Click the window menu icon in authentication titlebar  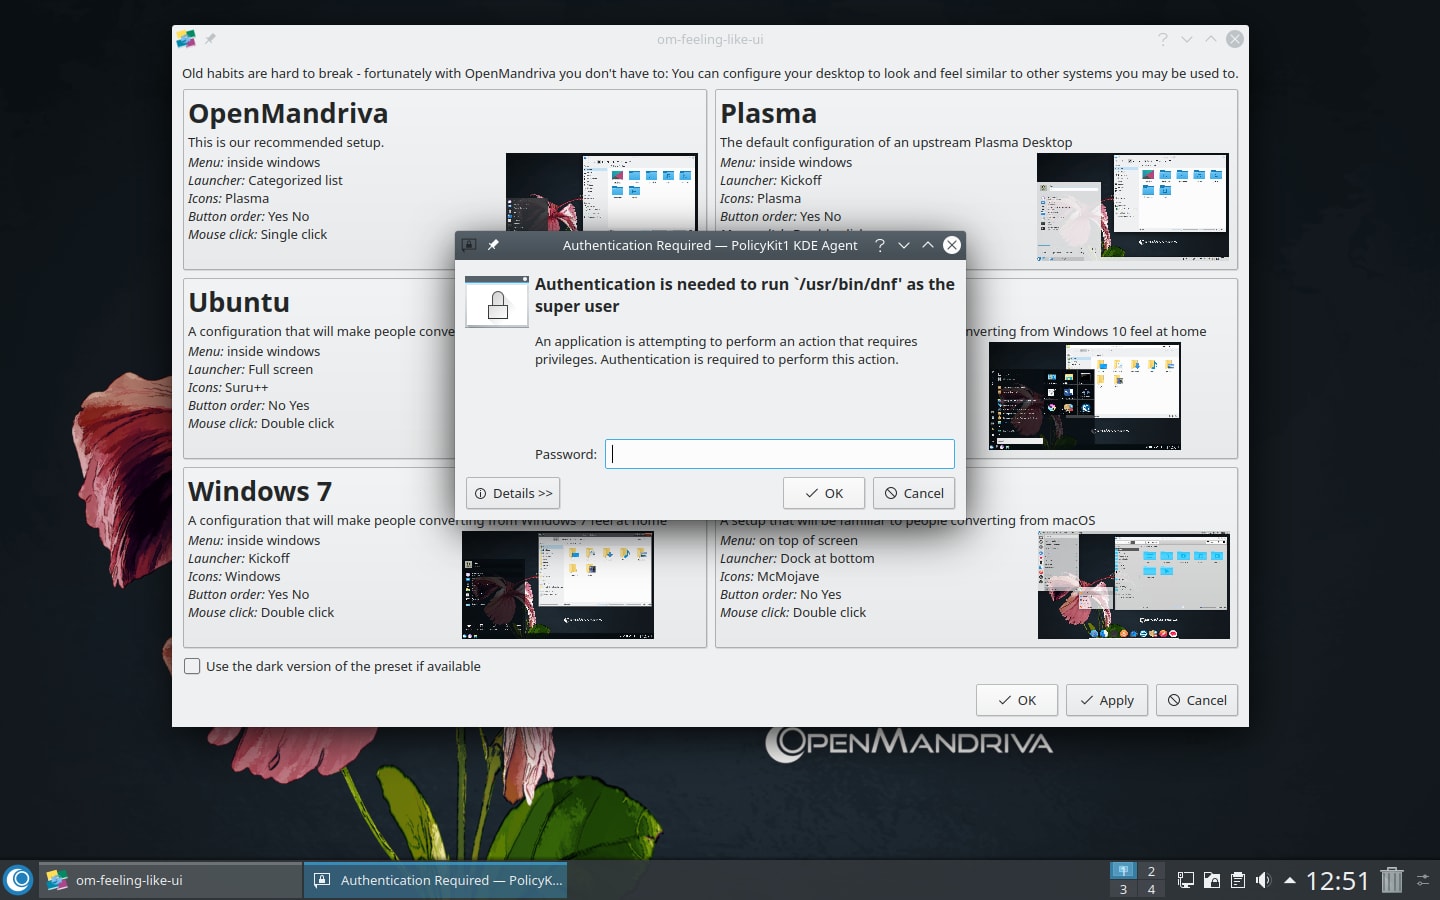tap(469, 245)
